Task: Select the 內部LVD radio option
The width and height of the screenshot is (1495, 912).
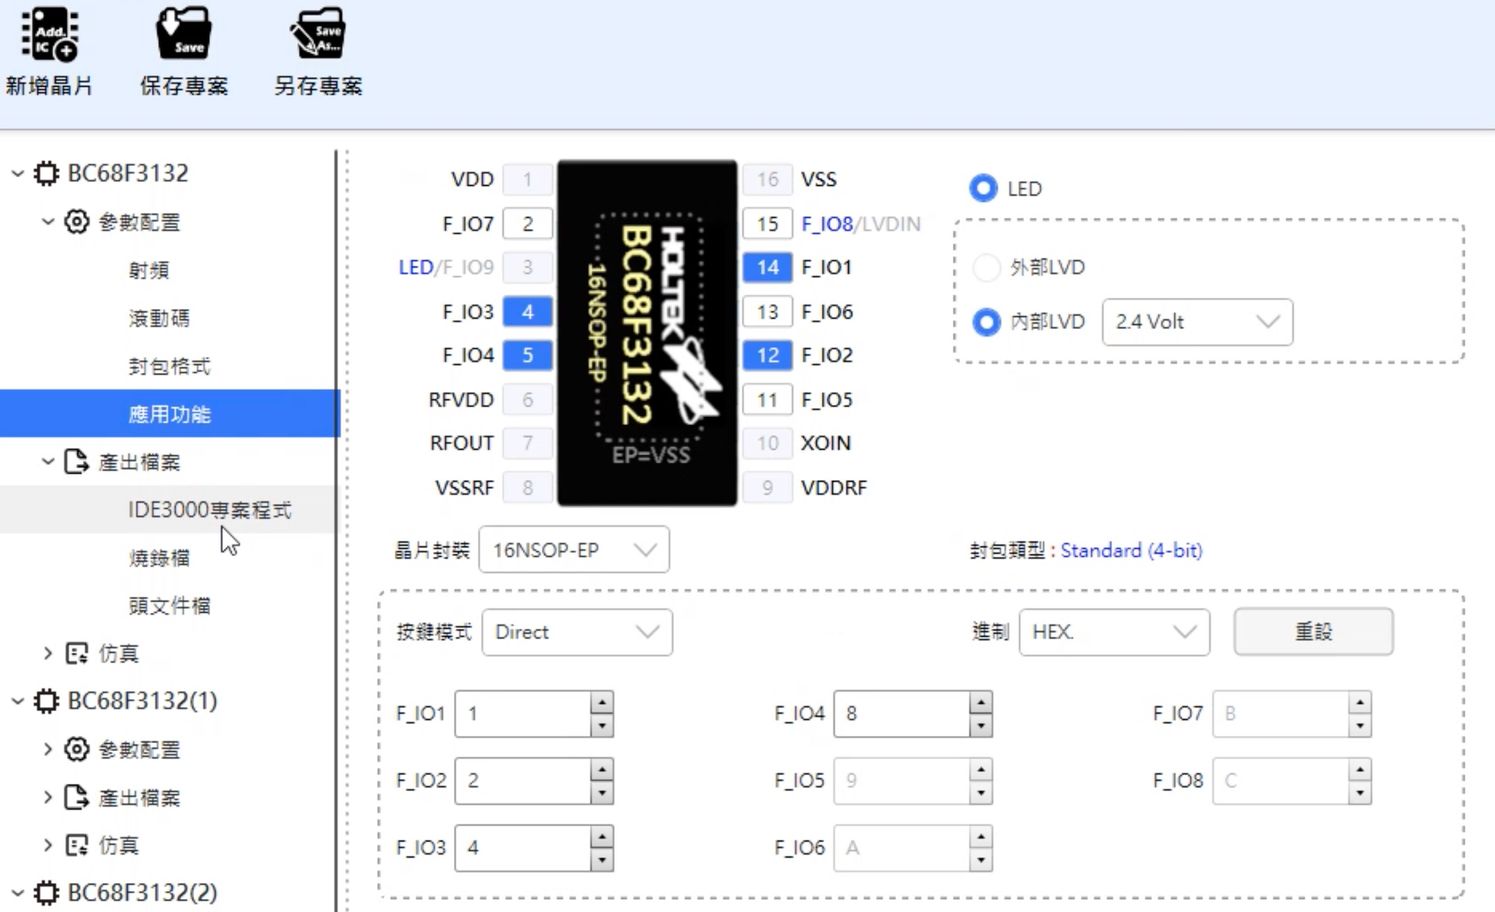Action: coord(986,322)
